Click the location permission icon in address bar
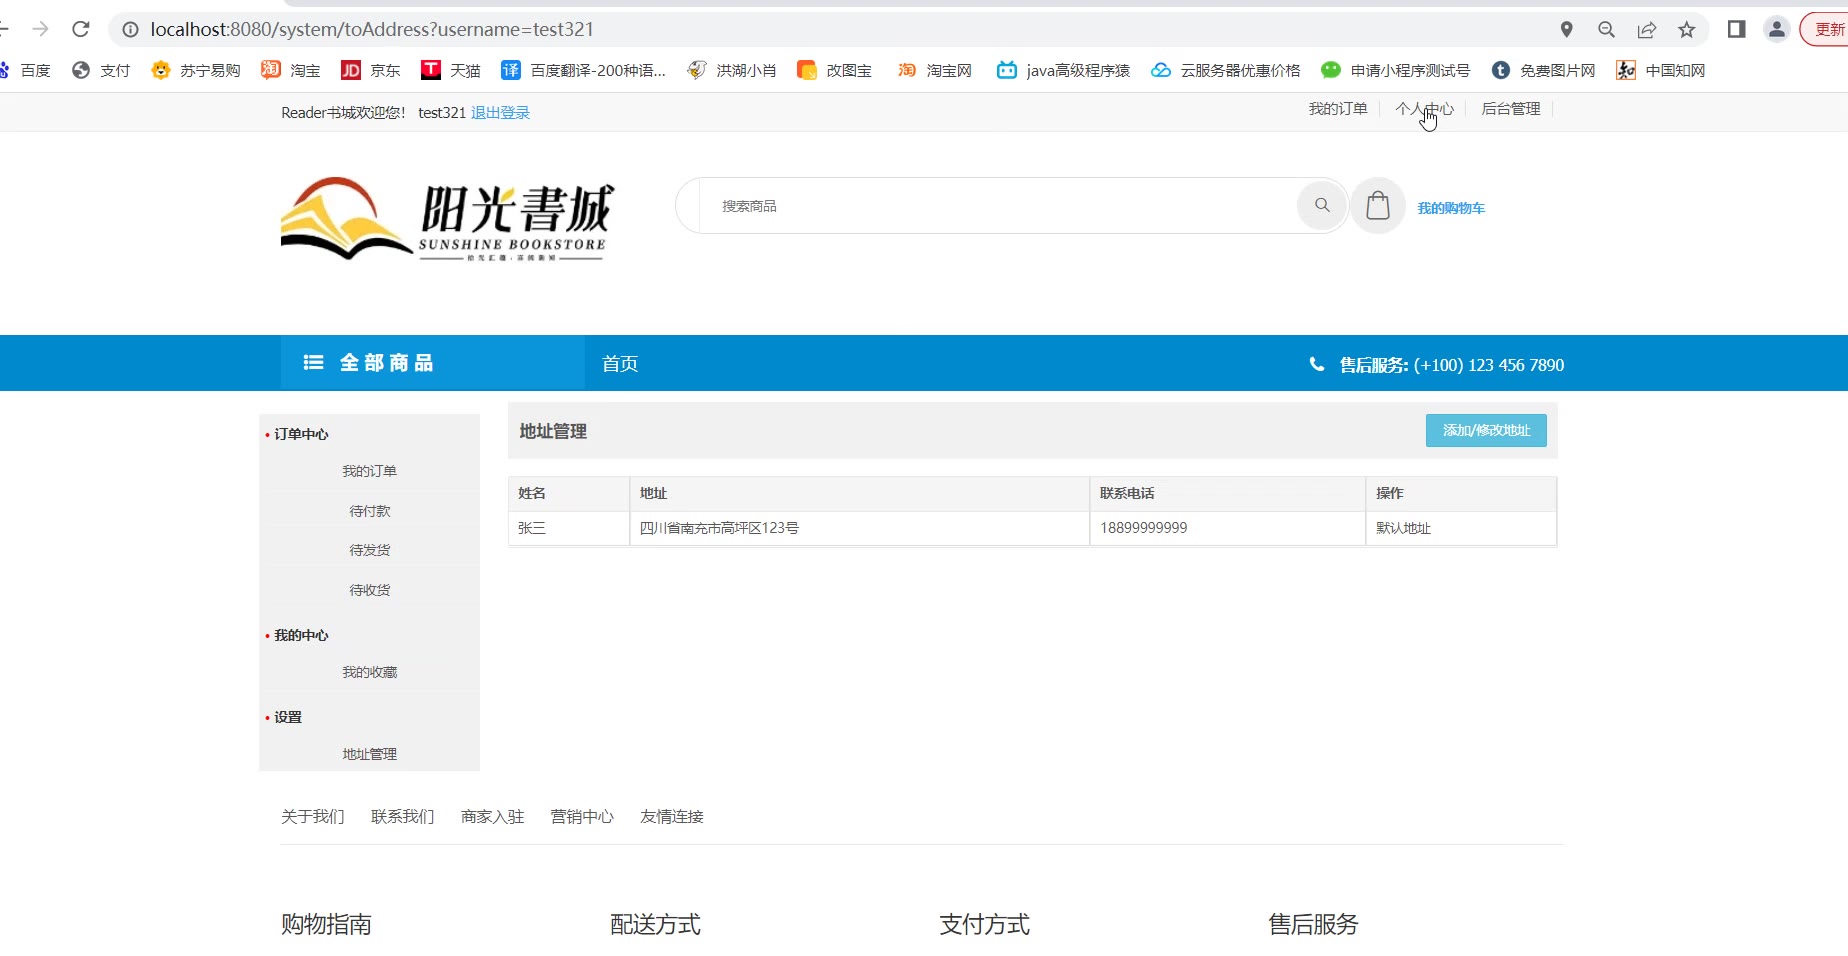Image resolution: width=1848 pixels, height=956 pixels. [x=1566, y=29]
